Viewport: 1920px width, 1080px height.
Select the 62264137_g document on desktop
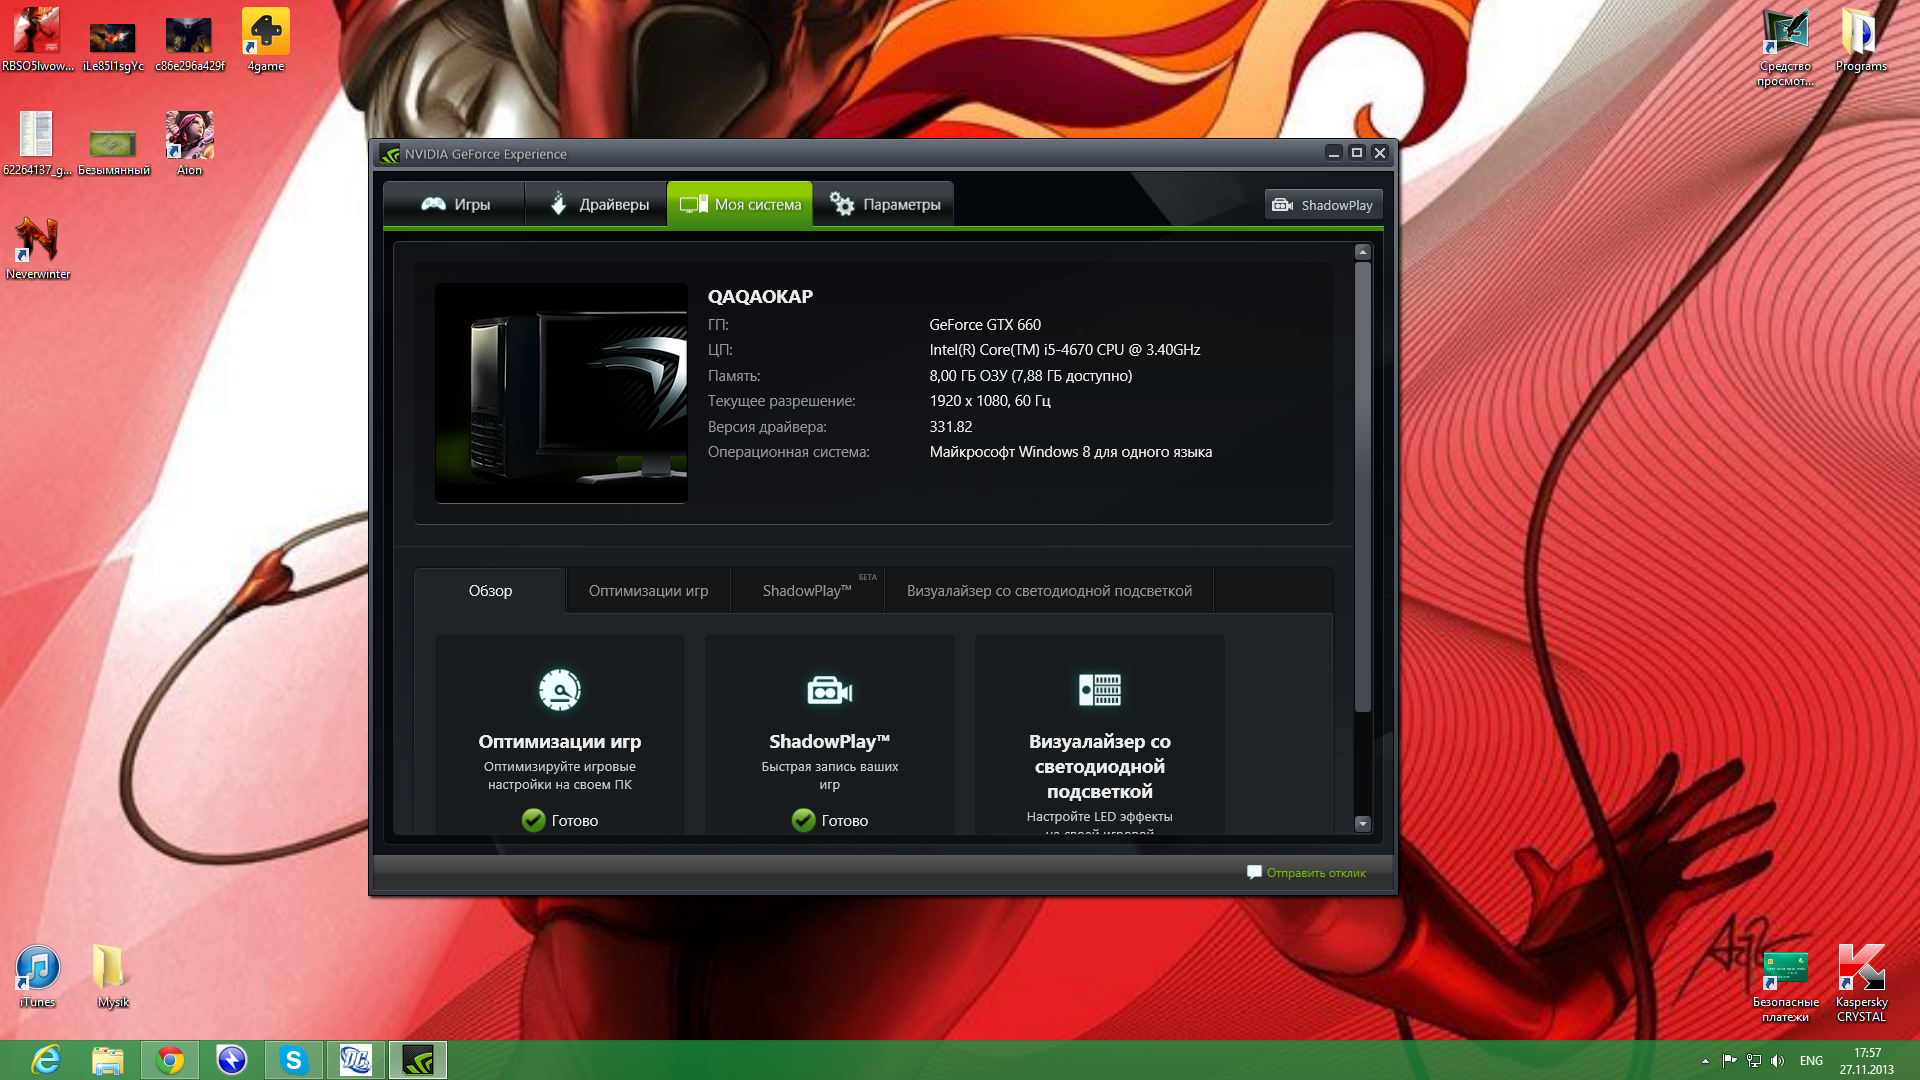click(x=37, y=144)
